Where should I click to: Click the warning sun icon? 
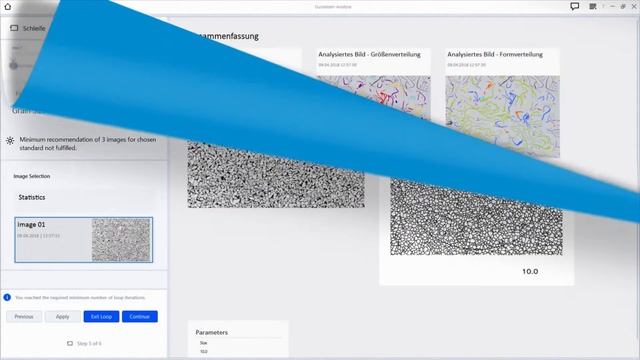(x=10, y=141)
